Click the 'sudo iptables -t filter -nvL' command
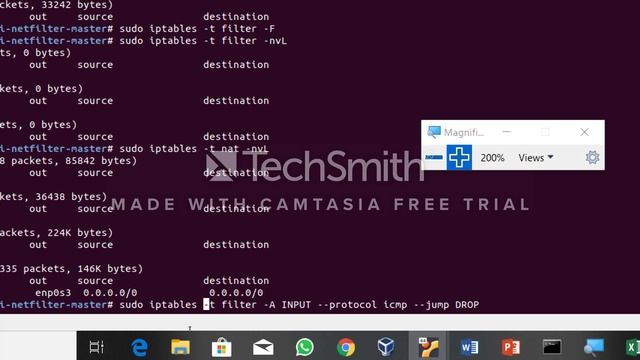640x360 pixels. (x=203, y=41)
